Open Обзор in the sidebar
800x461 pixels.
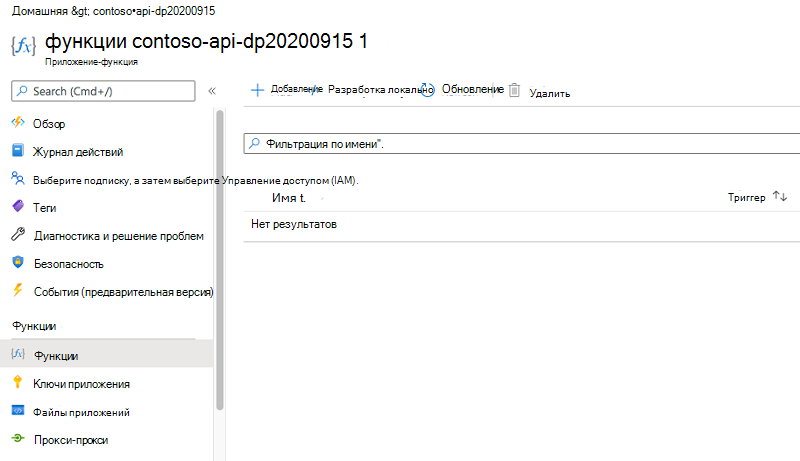pos(49,124)
